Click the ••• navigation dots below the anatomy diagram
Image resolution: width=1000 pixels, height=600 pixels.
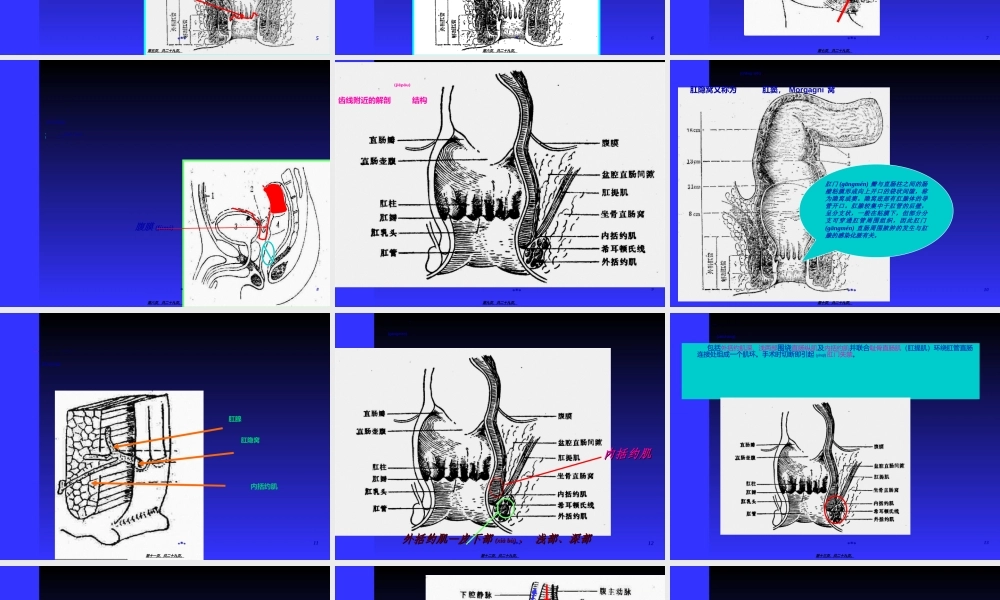tap(515, 289)
